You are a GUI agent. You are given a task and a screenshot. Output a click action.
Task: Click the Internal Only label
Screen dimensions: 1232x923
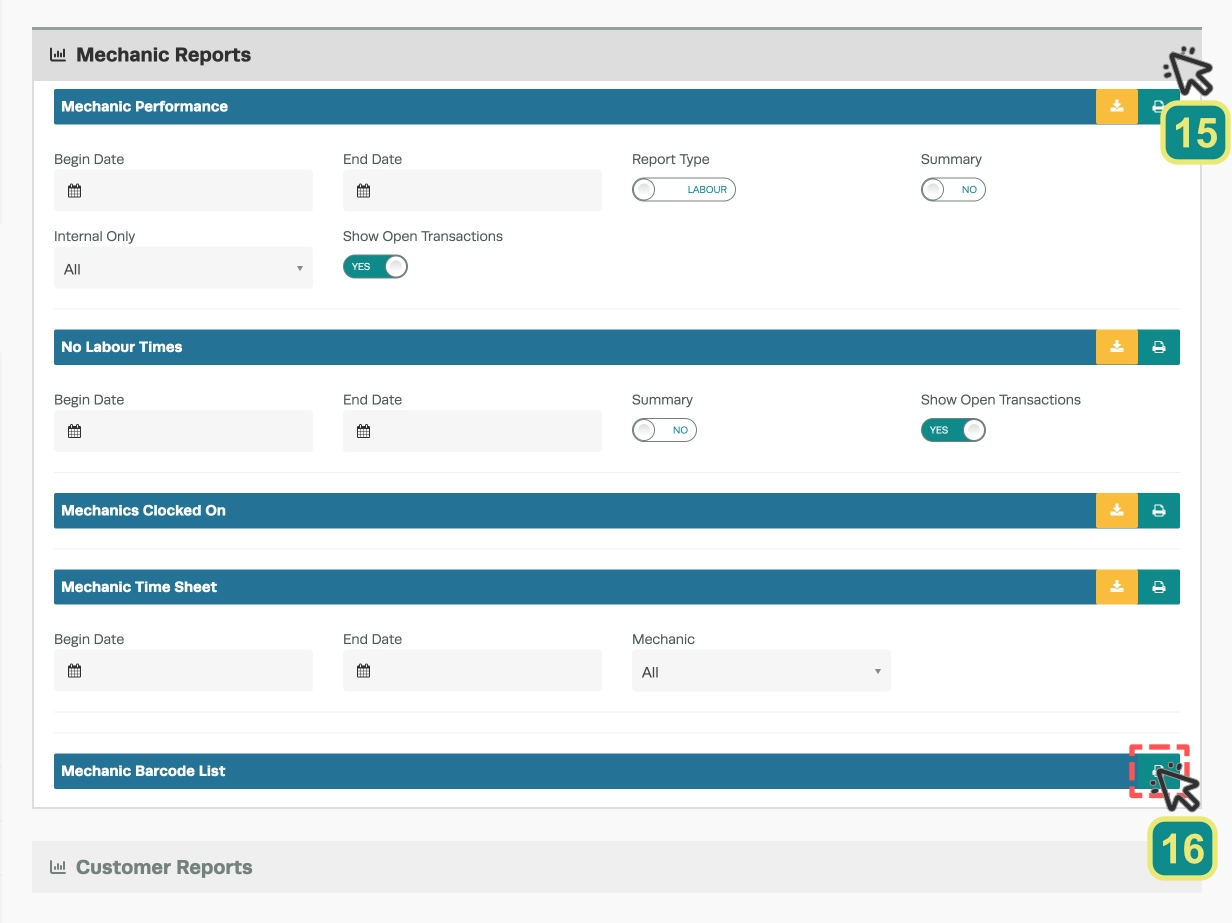coord(94,236)
